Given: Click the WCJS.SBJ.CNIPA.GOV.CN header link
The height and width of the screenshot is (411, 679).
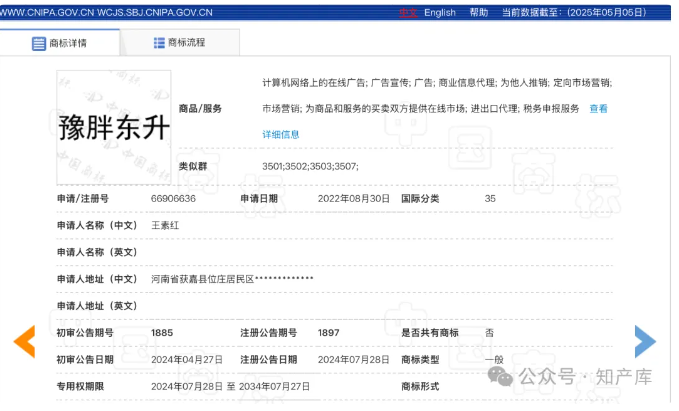Looking at the screenshot, I should [155, 13].
